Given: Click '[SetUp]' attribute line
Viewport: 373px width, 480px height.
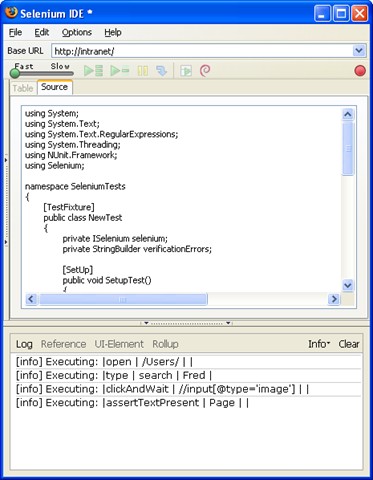Looking at the screenshot, I should click(x=78, y=270).
